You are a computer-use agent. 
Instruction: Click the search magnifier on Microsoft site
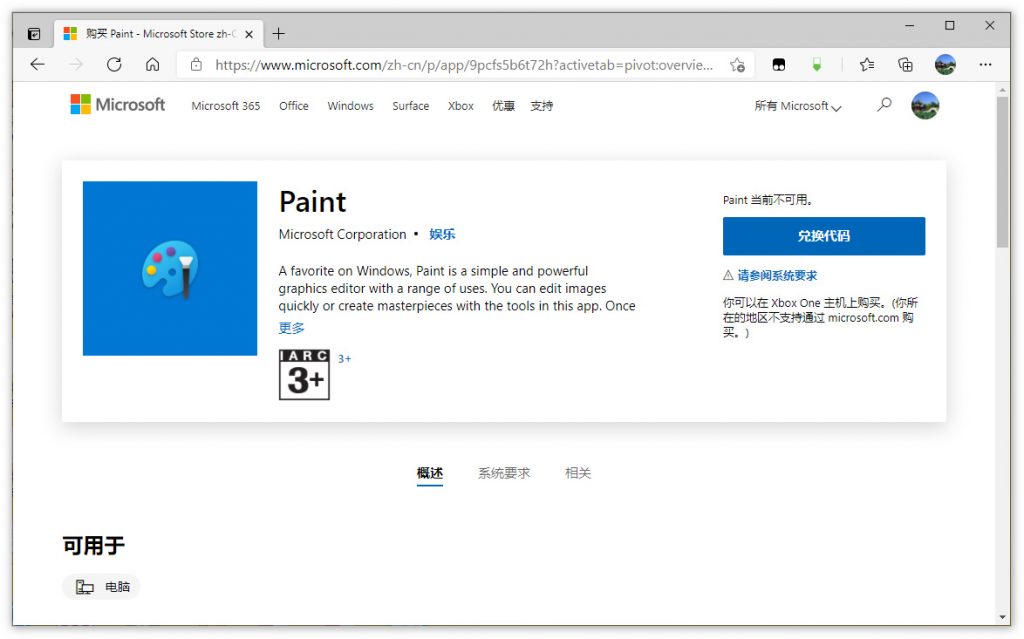[884, 105]
